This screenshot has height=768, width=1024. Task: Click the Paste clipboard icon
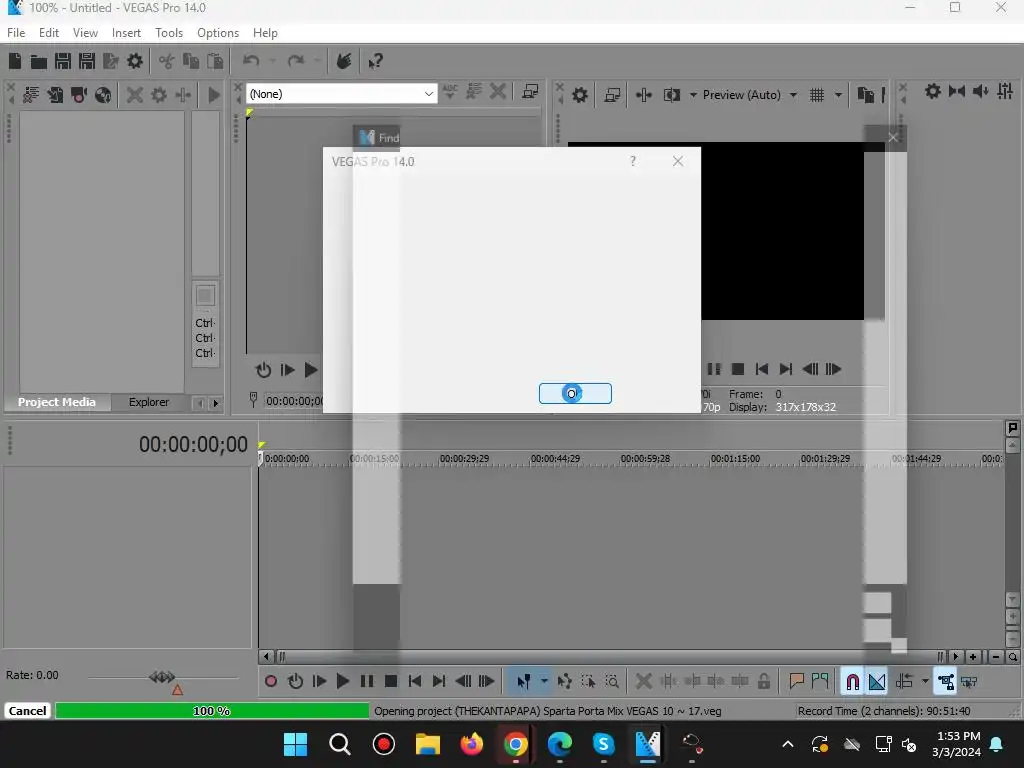[215, 61]
